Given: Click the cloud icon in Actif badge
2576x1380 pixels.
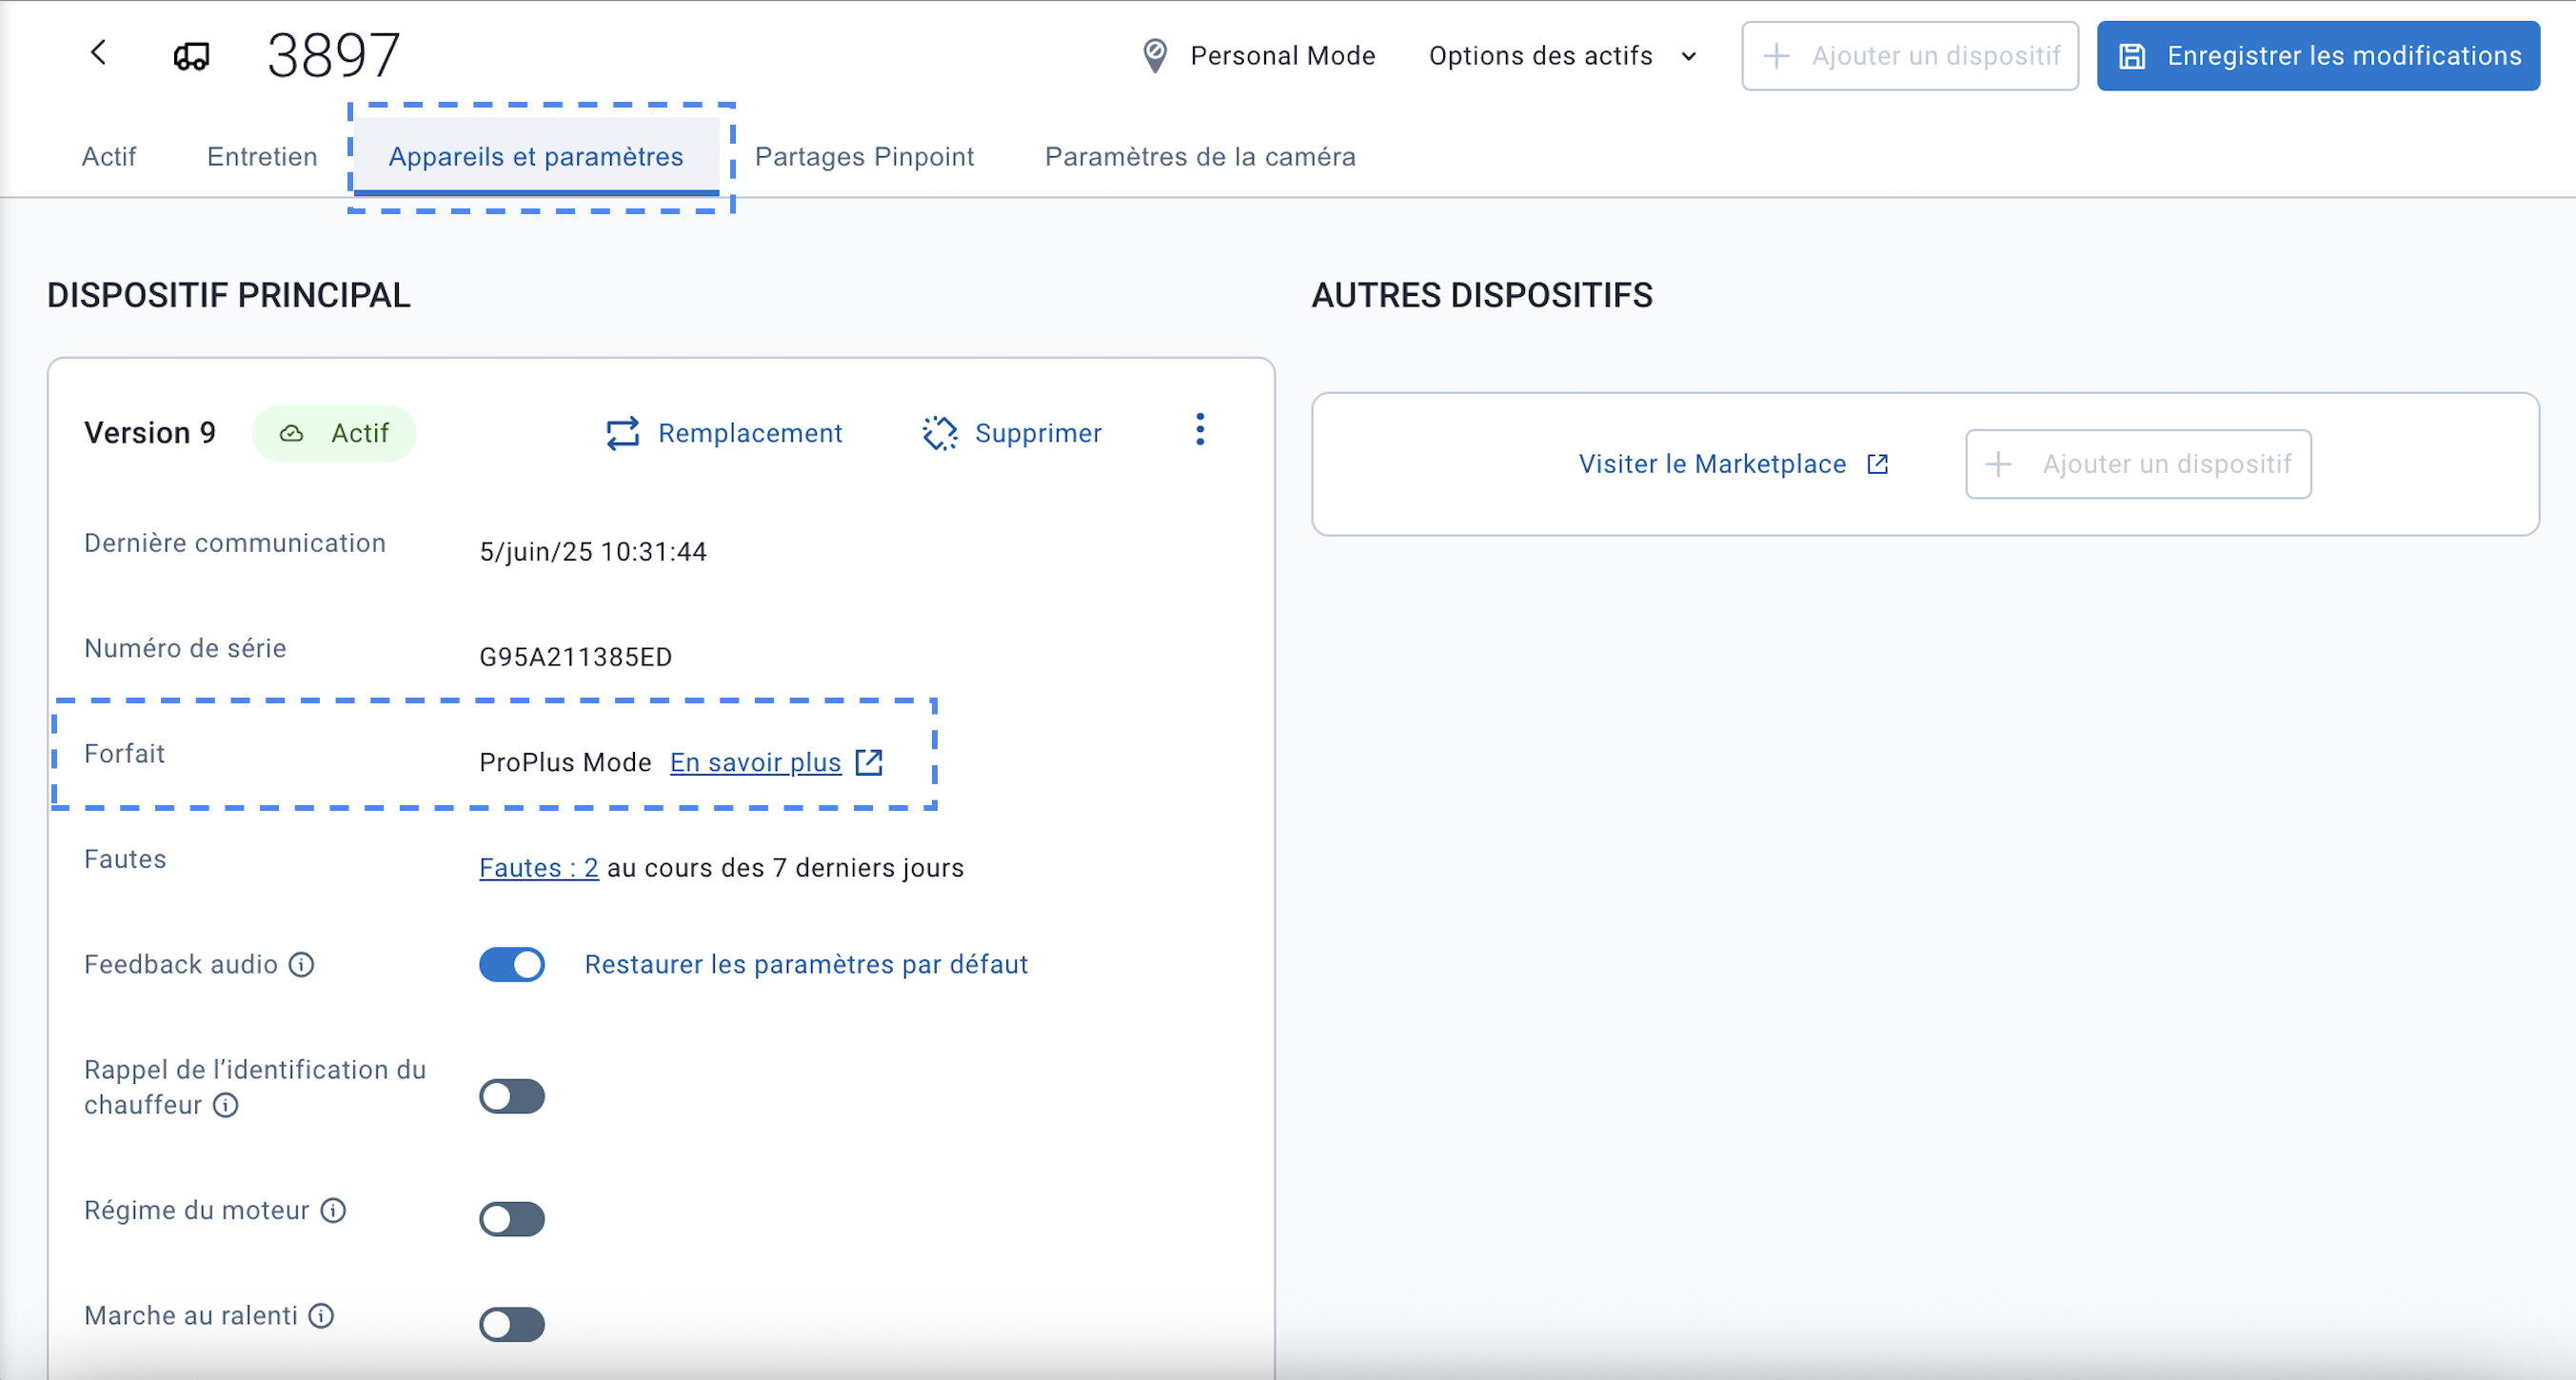Looking at the screenshot, I should click(291, 434).
